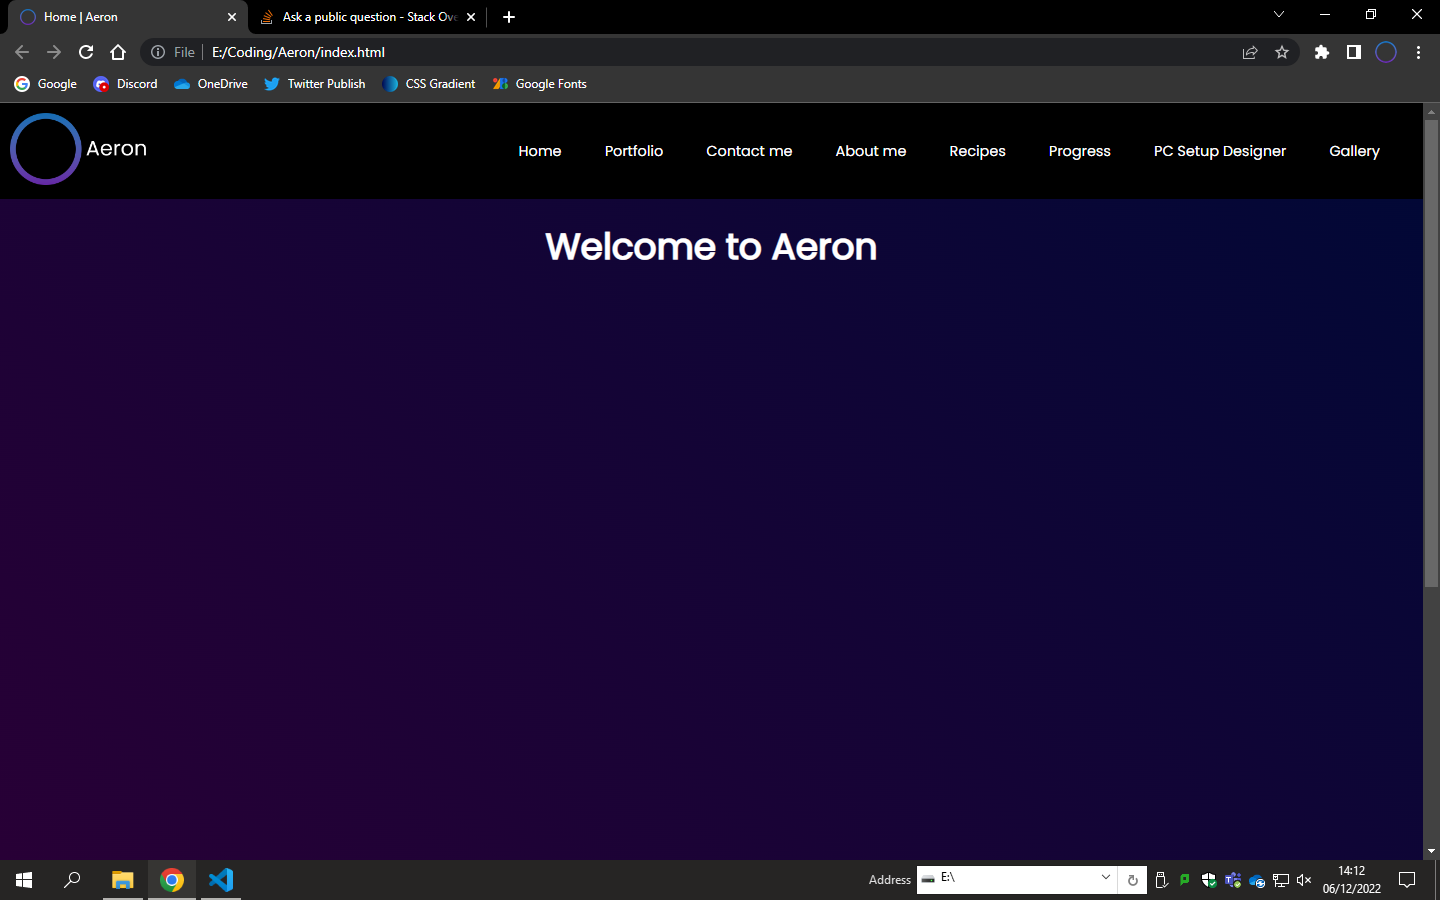Go back in browser history
This screenshot has width=1440, height=900.
point(22,52)
